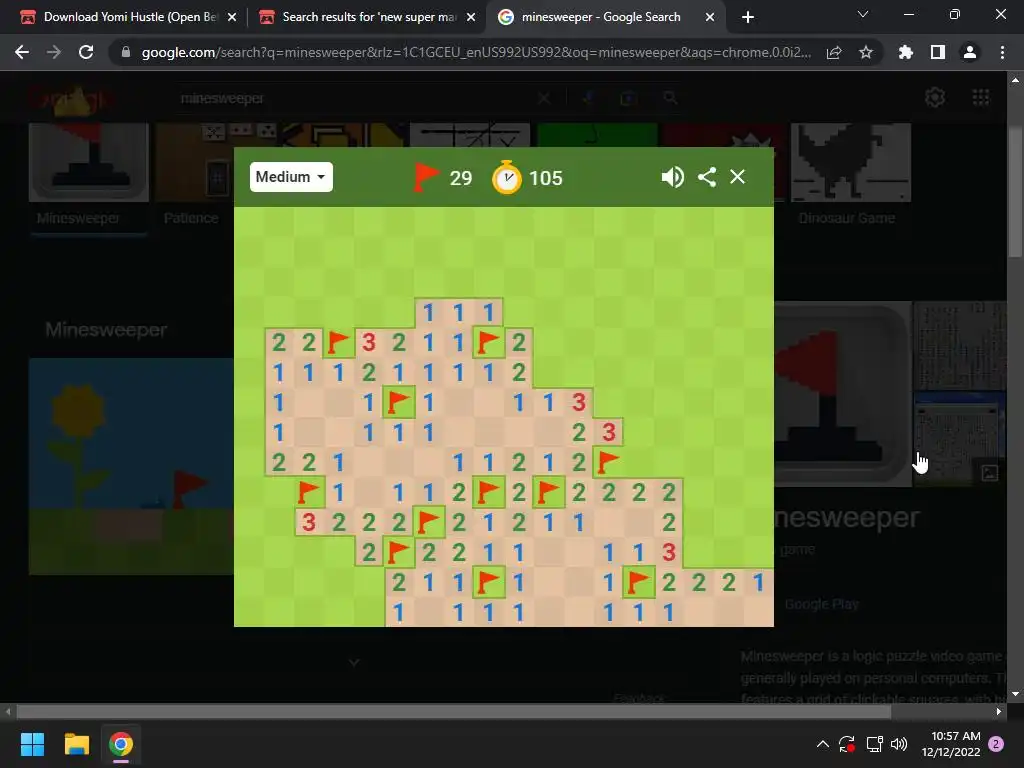Click the flag right of the green 2 column

click(608, 462)
